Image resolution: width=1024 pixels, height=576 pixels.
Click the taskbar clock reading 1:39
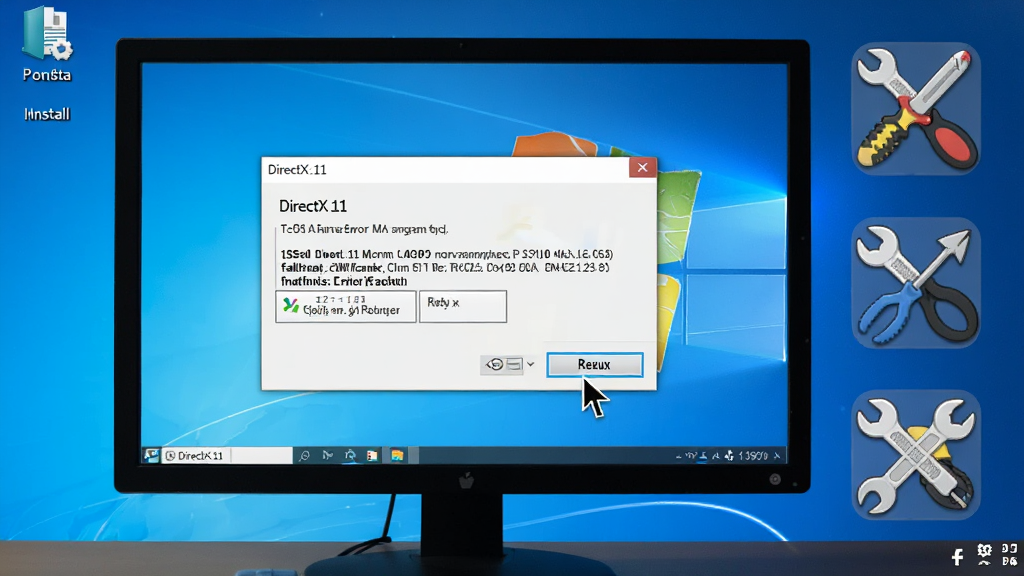753,456
